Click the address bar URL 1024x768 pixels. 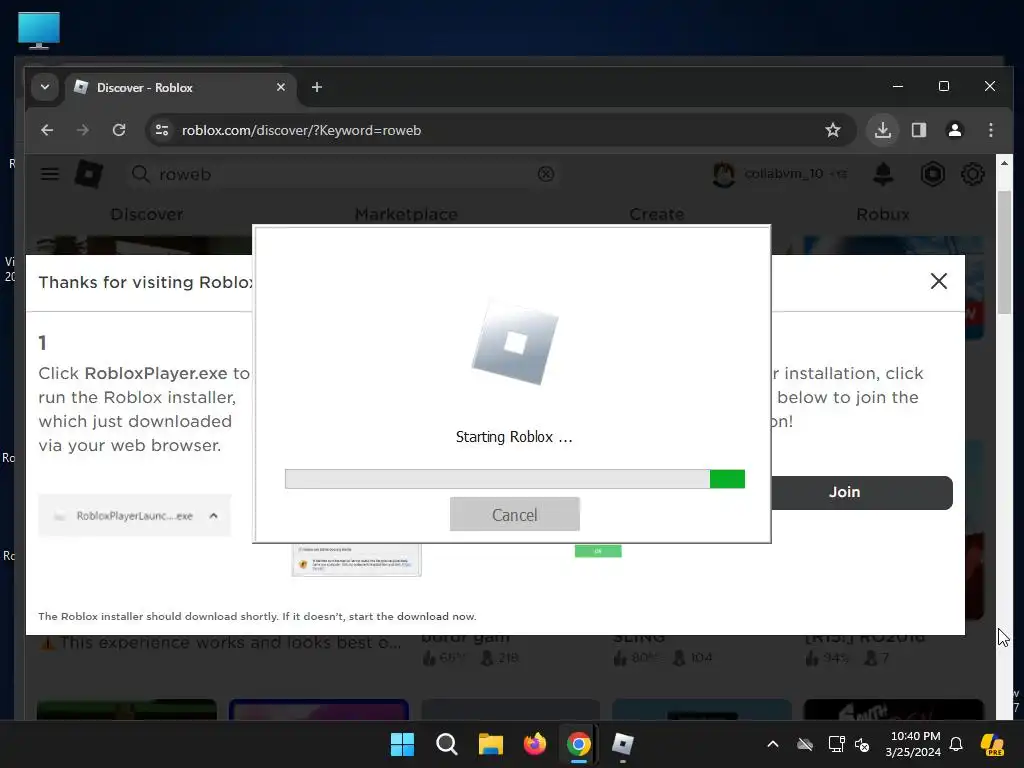[301, 130]
